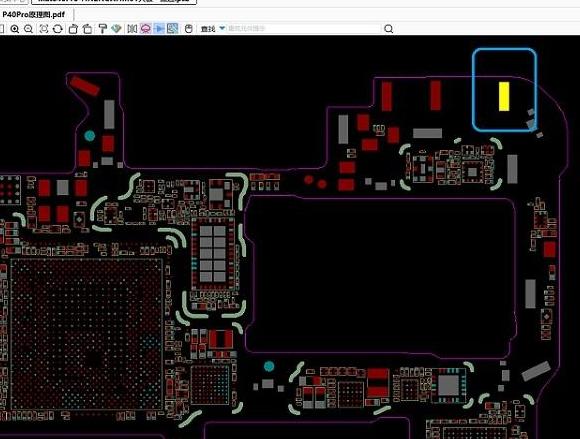Screen dimensions: 580x439
Task: Toggle the blue search-view highlighted button
Action: point(172,28)
